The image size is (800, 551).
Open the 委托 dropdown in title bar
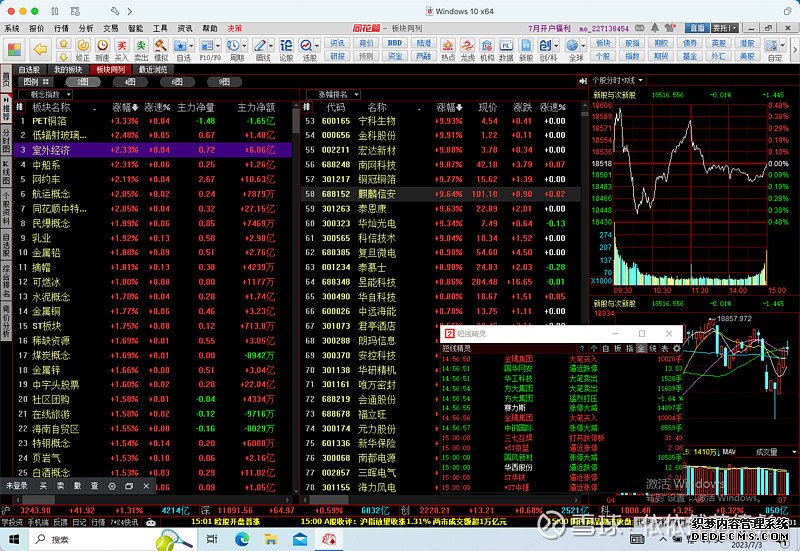725,28
